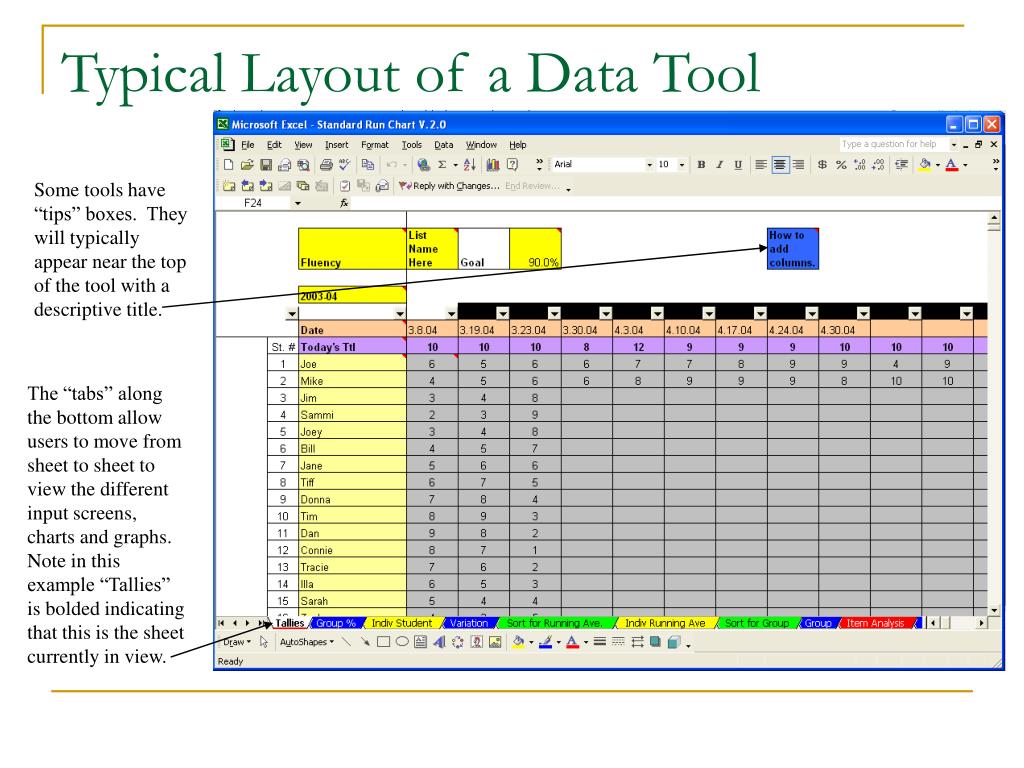Switch to the Variation sheet tab
This screenshot has width=1024, height=768.
click(469, 623)
